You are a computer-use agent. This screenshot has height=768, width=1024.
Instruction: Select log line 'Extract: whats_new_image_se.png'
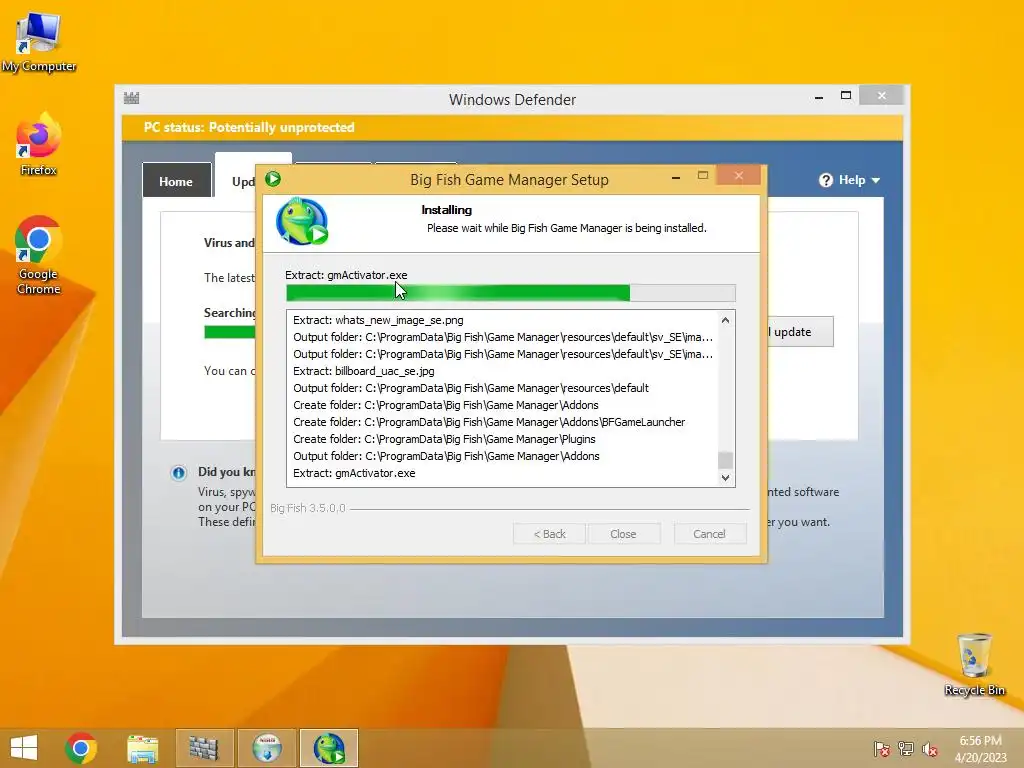(x=378, y=320)
